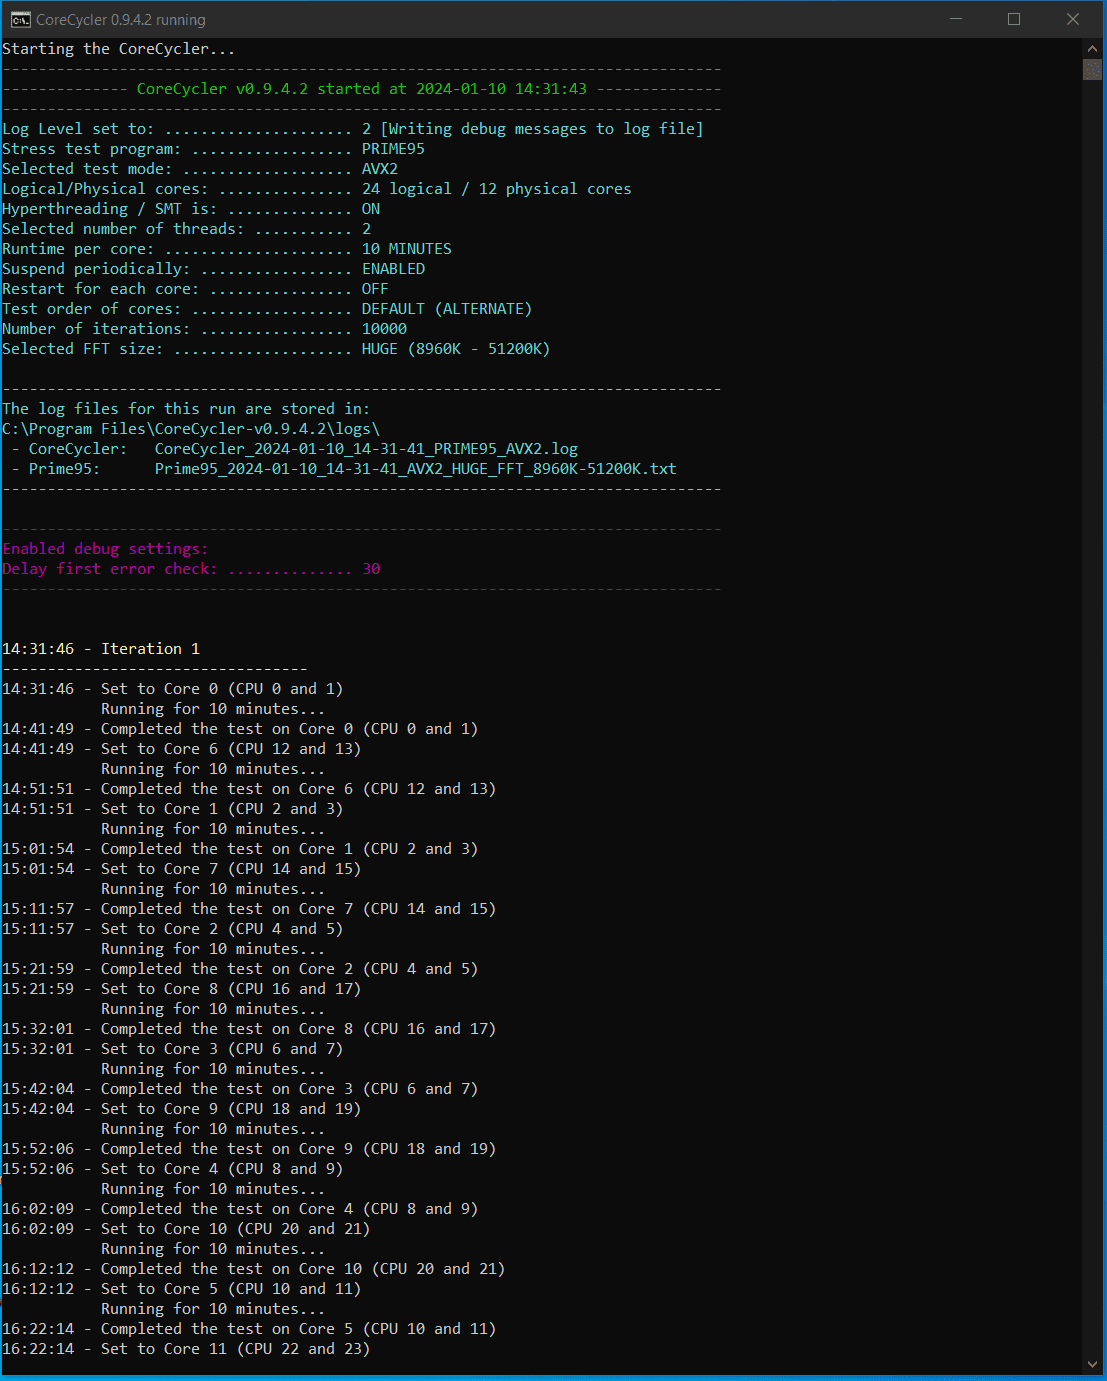Click the magenta 'Enabled debug settings:' line
Screen dimensions: 1107x1381
pyautogui.click(x=105, y=549)
